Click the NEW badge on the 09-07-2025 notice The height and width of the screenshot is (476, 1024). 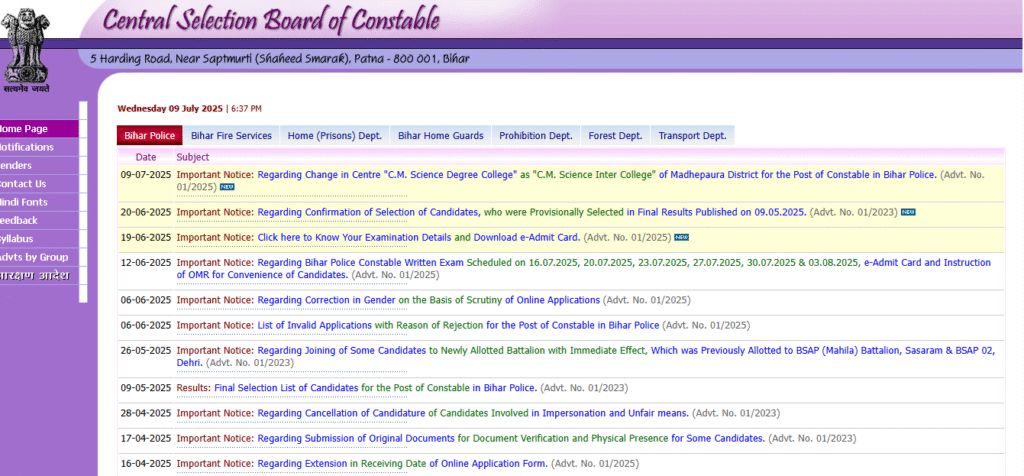(227, 187)
